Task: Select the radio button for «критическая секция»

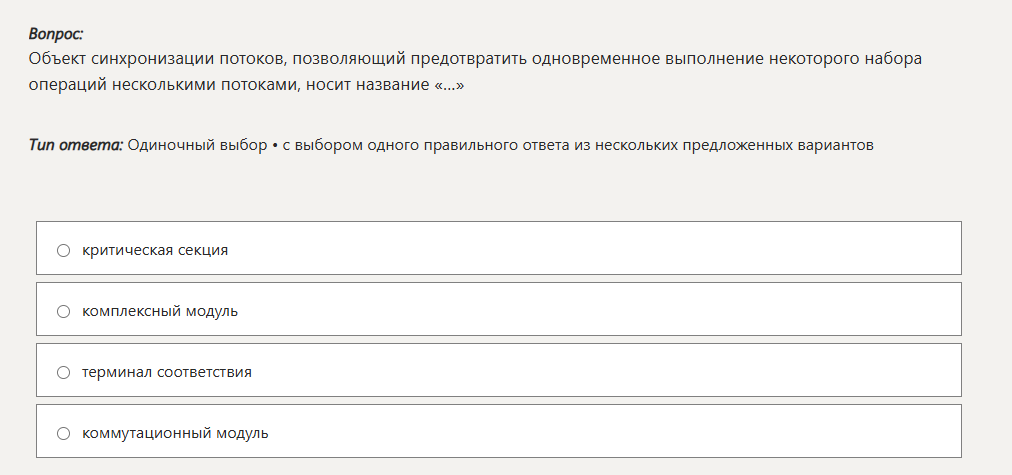Action: pos(63,250)
